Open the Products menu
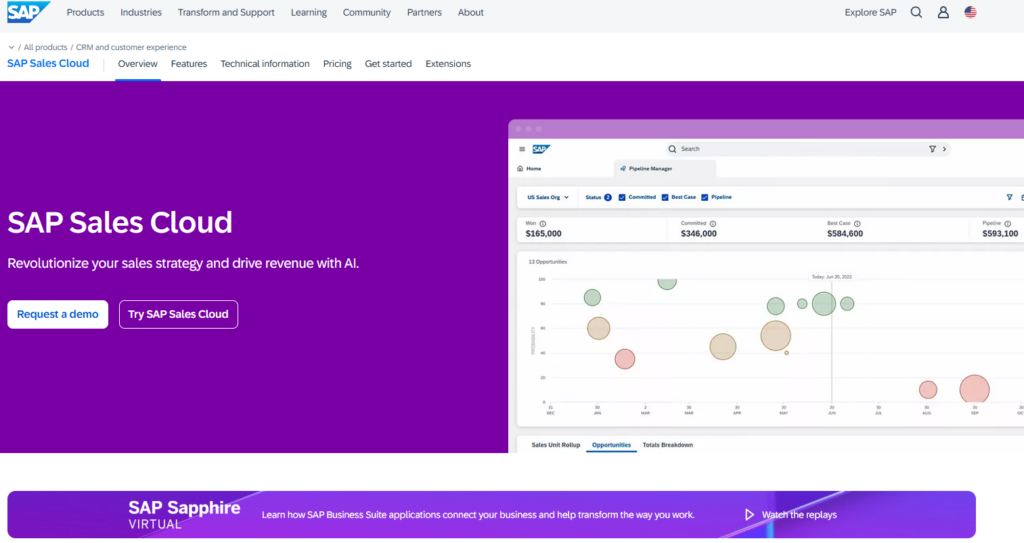The height and width of the screenshot is (543, 1024). pyautogui.click(x=85, y=12)
